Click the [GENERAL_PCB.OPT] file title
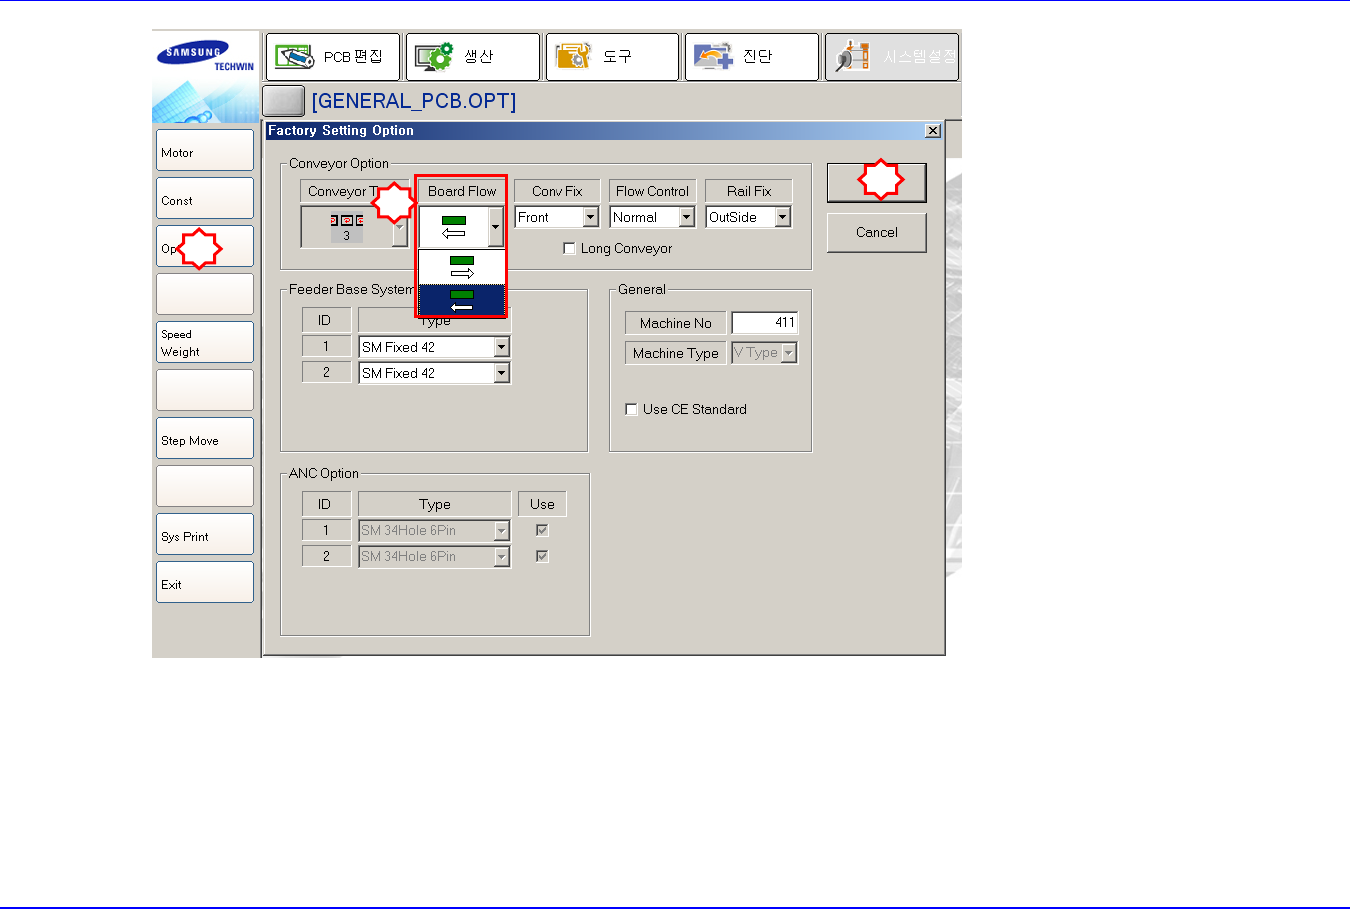This screenshot has width=1350, height=909. [x=414, y=101]
